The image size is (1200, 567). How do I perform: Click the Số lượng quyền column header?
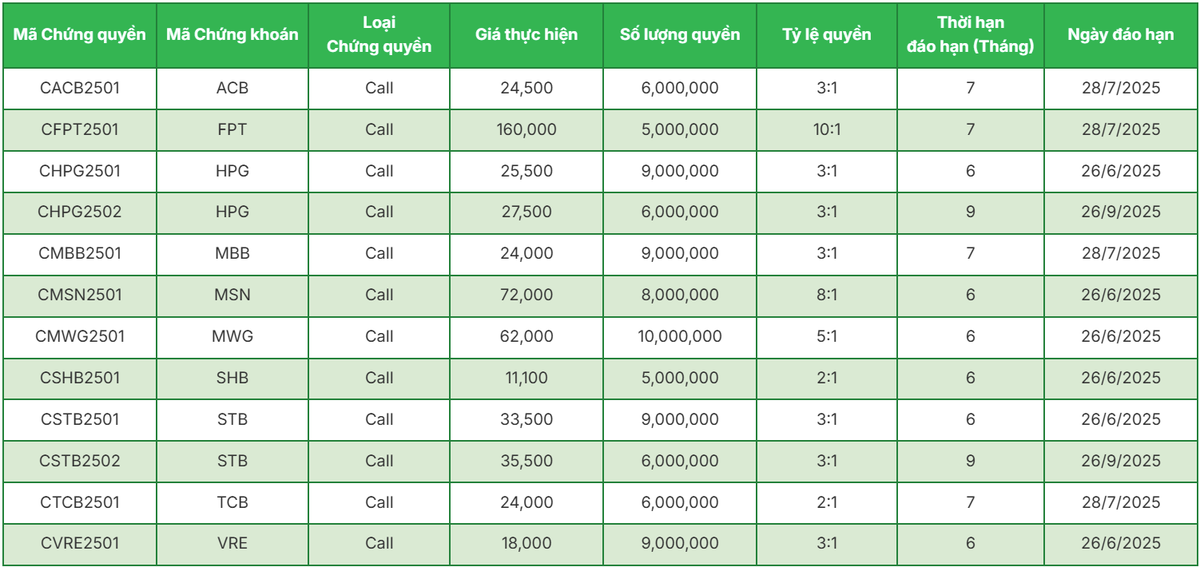(680, 35)
